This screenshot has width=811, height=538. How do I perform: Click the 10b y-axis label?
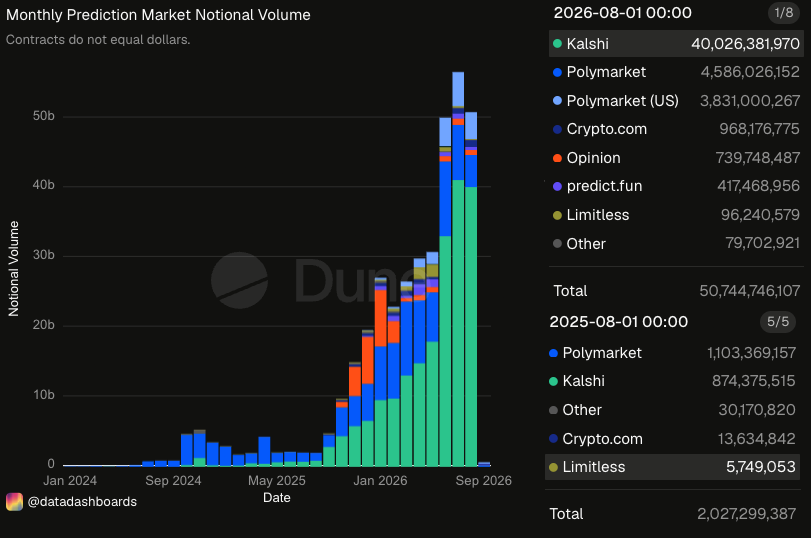point(43,395)
